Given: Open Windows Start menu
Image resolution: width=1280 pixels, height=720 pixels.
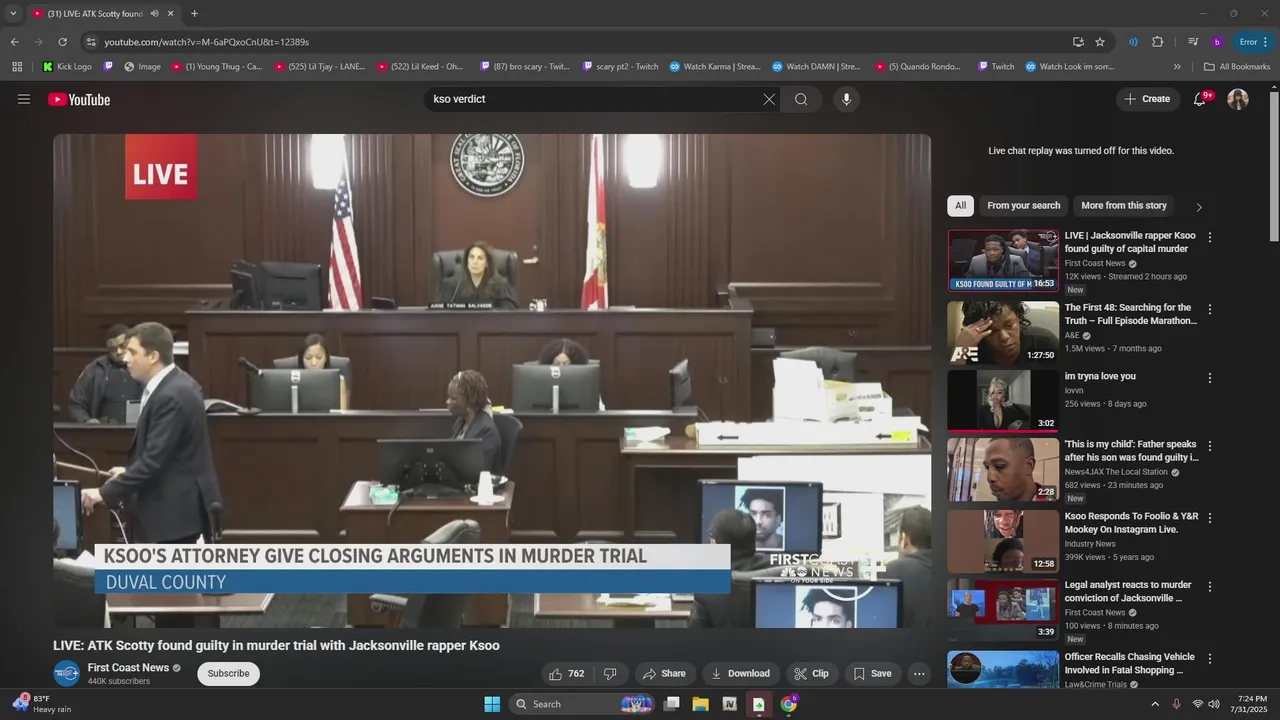Looking at the screenshot, I should 492,704.
